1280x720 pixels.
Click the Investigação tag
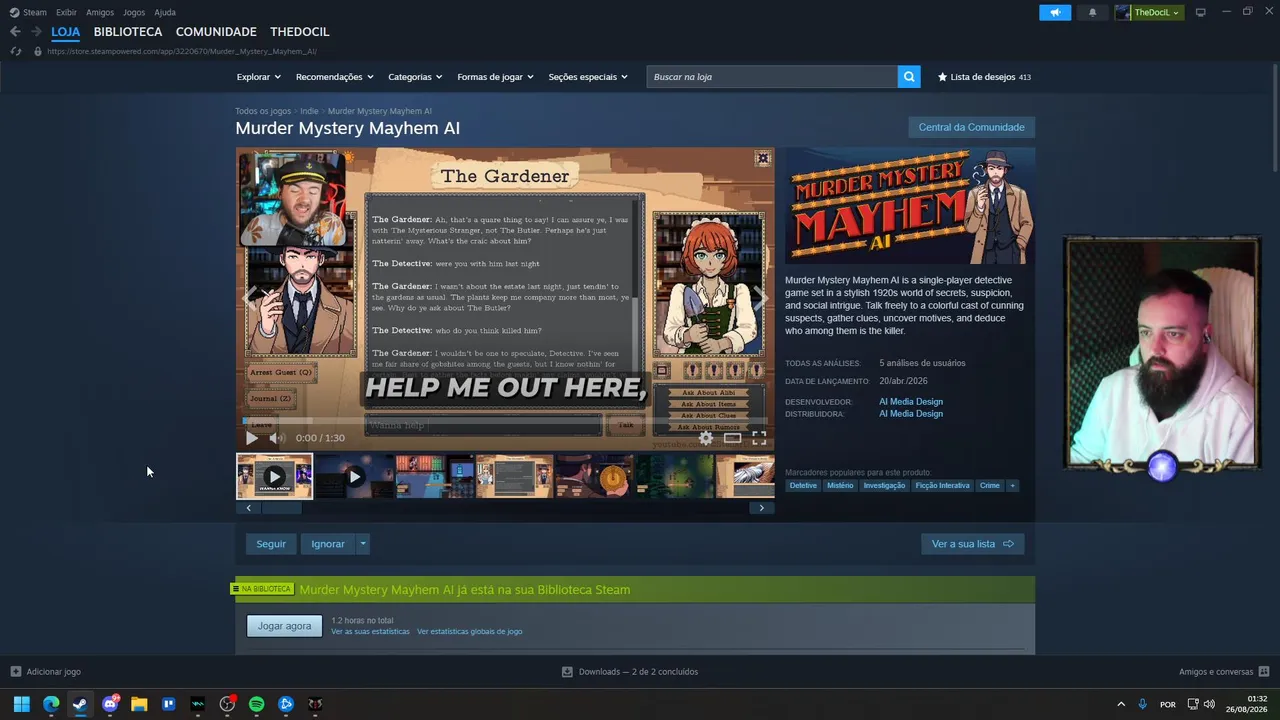pos(884,486)
